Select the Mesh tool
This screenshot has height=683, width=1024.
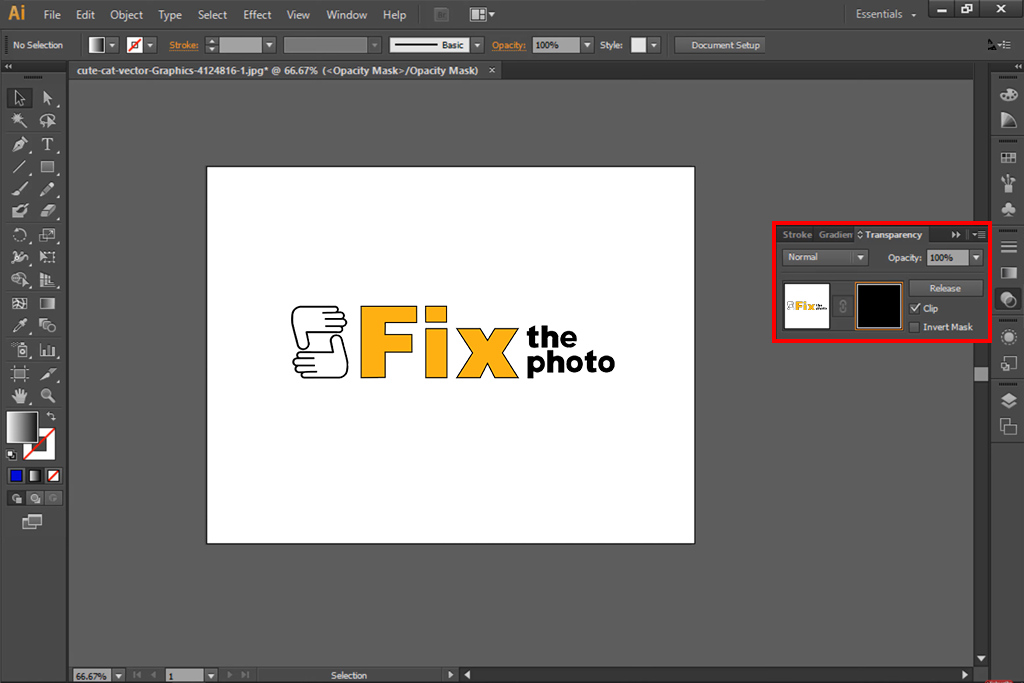19,303
